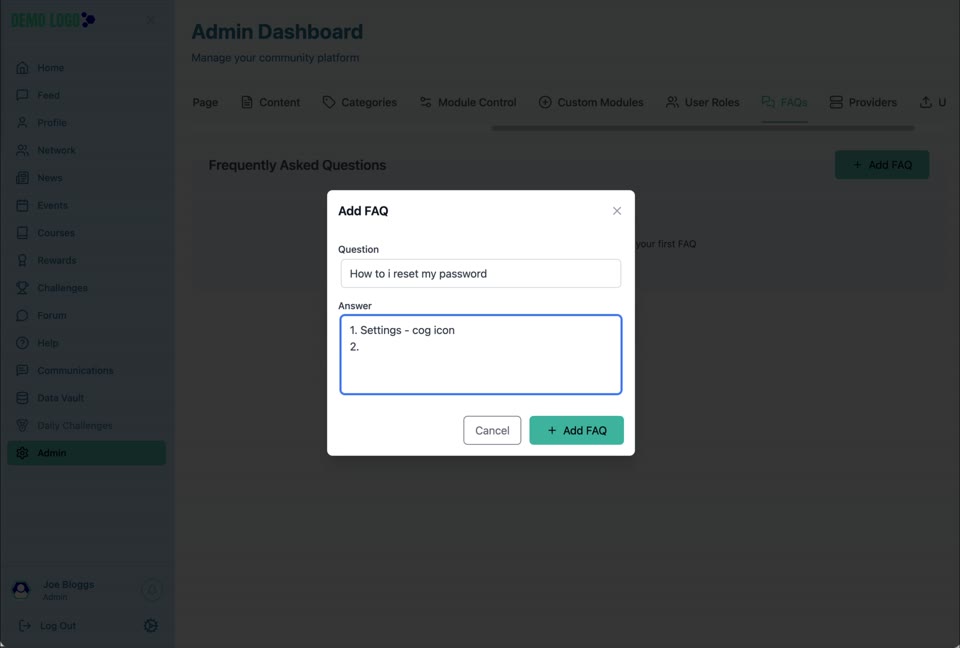This screenshot has height=648, width=960.
Task: Click the Admin gear icon in sidebar
Action: (x=22, y=453)
